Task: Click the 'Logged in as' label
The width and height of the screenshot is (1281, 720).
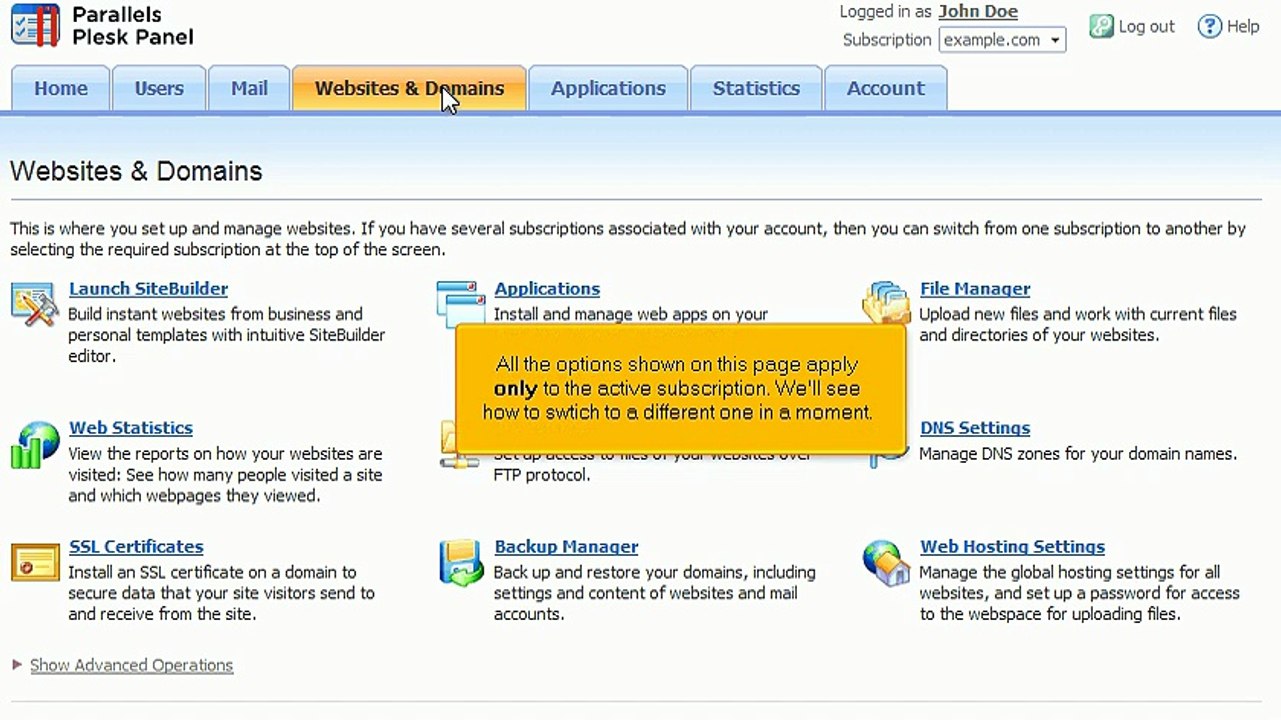Action: pos(885,12)
